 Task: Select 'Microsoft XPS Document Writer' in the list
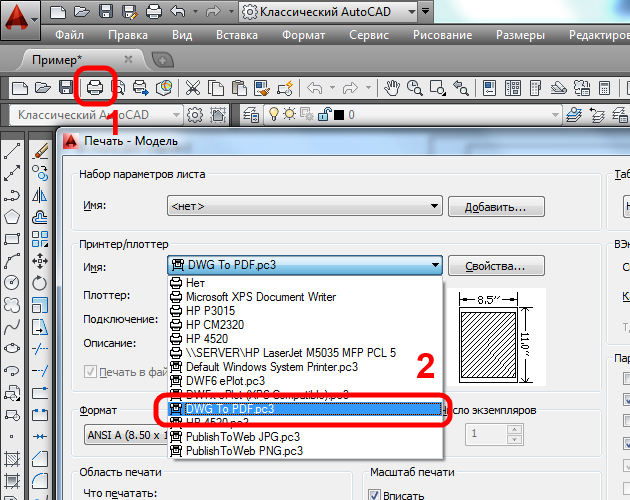305,297
